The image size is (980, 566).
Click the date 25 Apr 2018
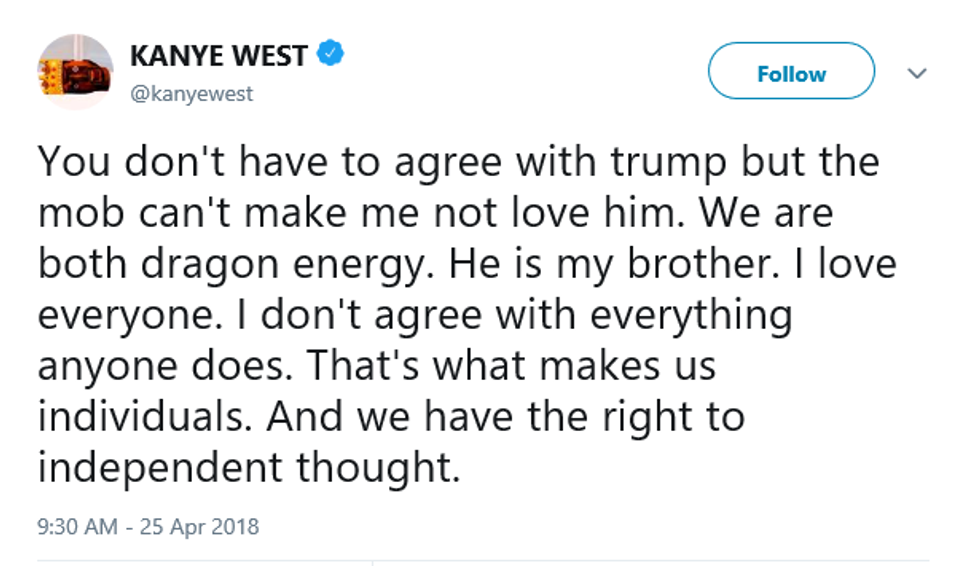[x=198, y=526]
